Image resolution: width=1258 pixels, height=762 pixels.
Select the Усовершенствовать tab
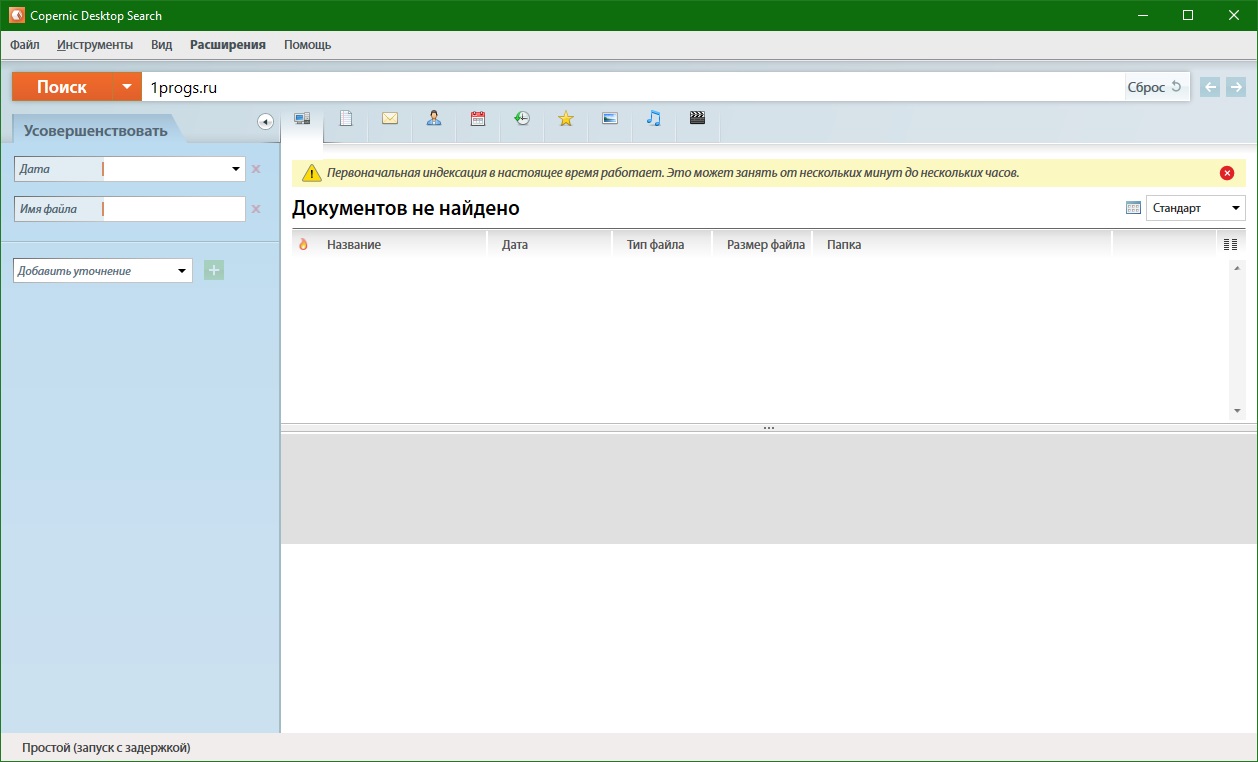tap(96, 130)
